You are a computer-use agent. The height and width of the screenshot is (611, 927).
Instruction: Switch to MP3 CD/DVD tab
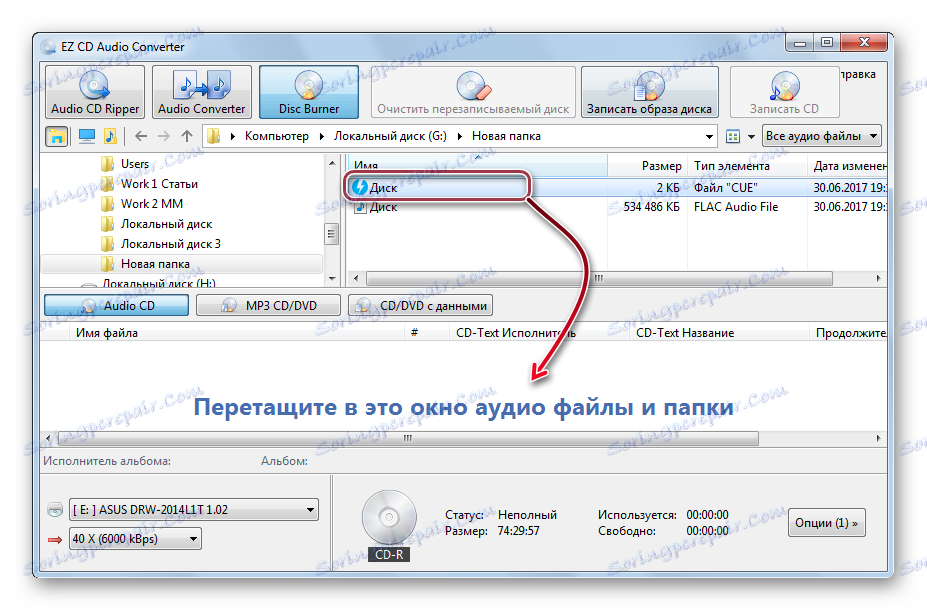pyautogui.click(x=268, y=306)
